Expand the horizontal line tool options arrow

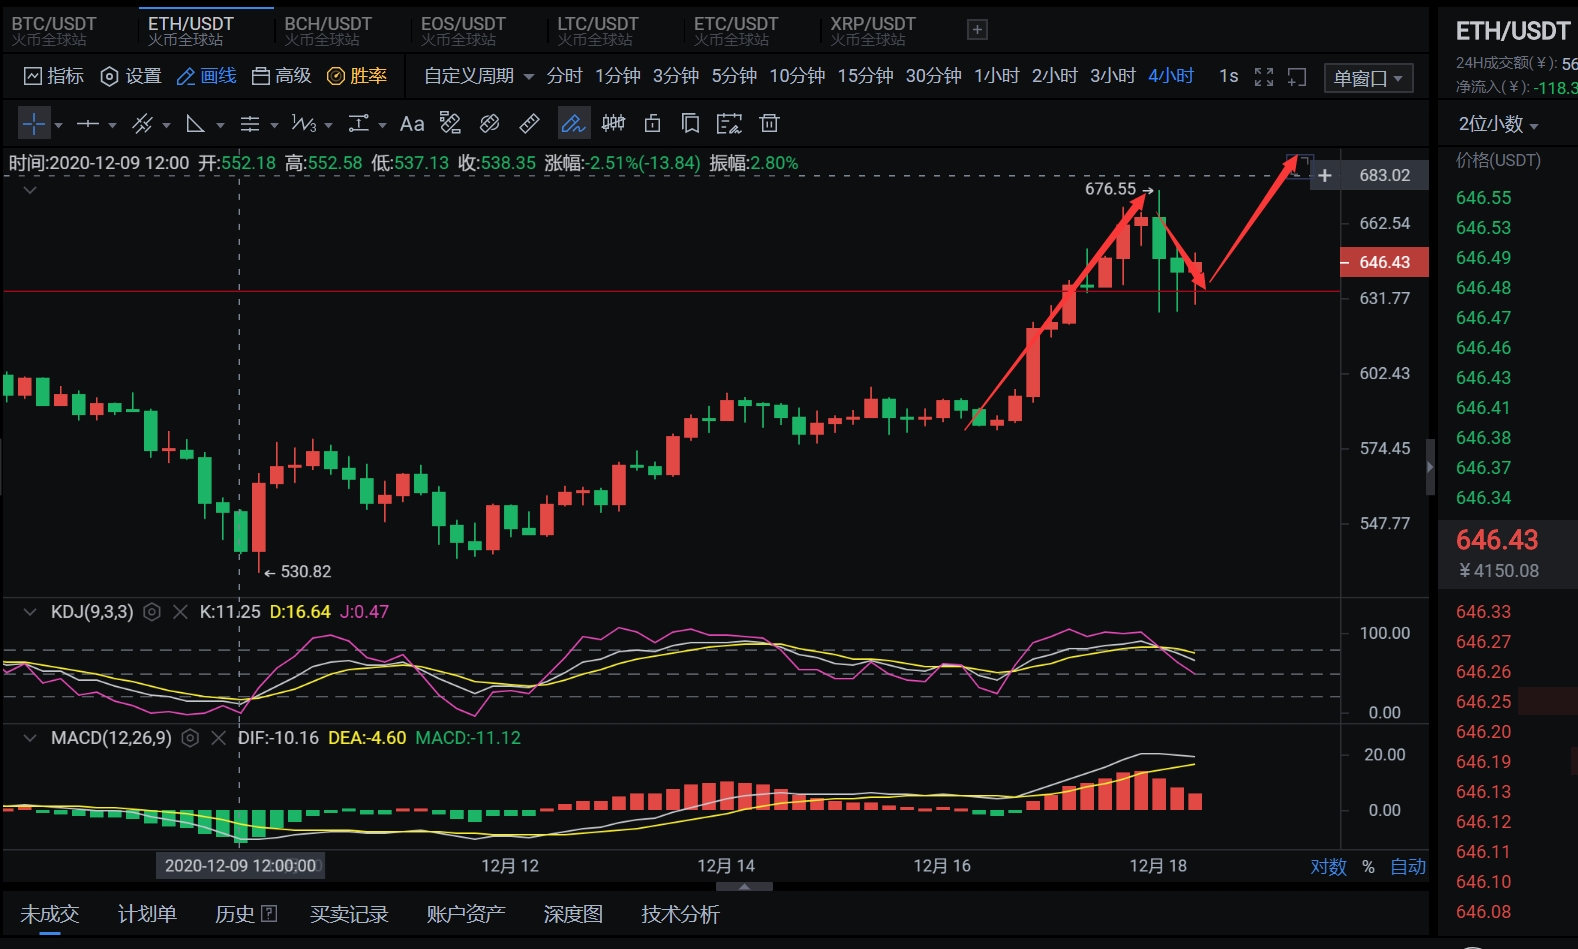[112, 125]
